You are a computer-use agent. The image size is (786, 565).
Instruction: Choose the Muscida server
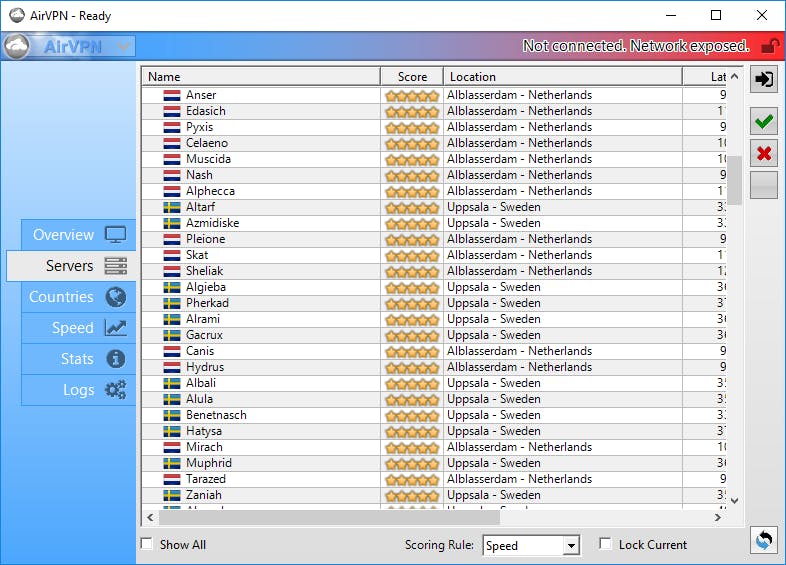tap(434, 159)
